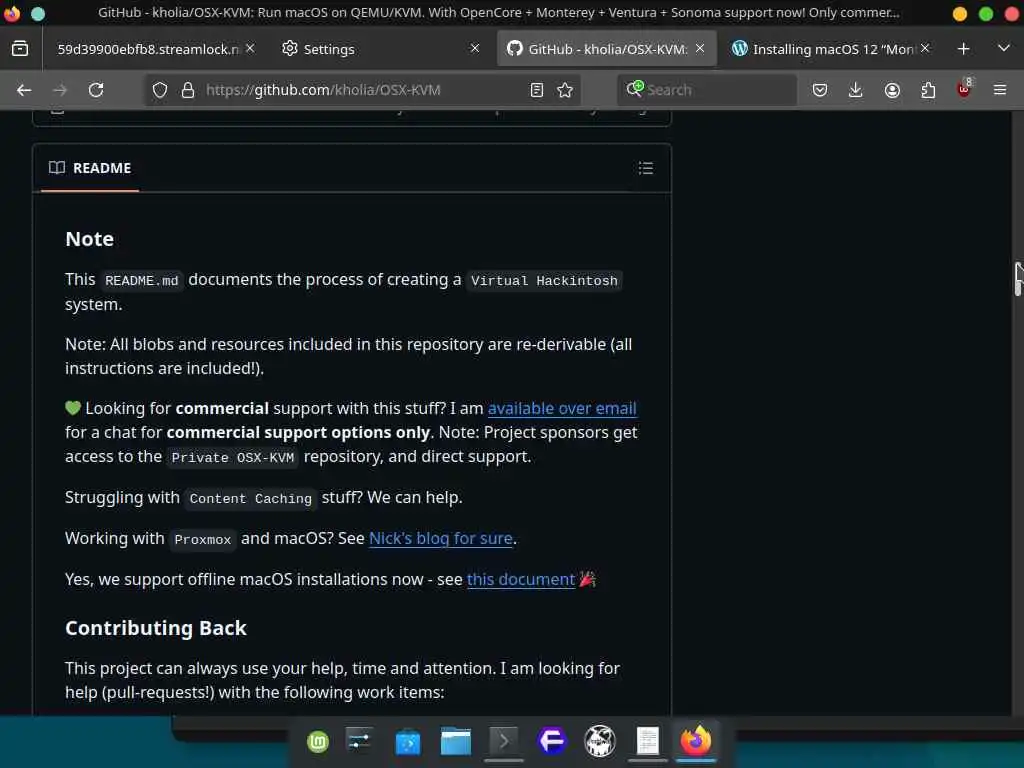
Task: Open the this document link
Action: click(520, 579)
